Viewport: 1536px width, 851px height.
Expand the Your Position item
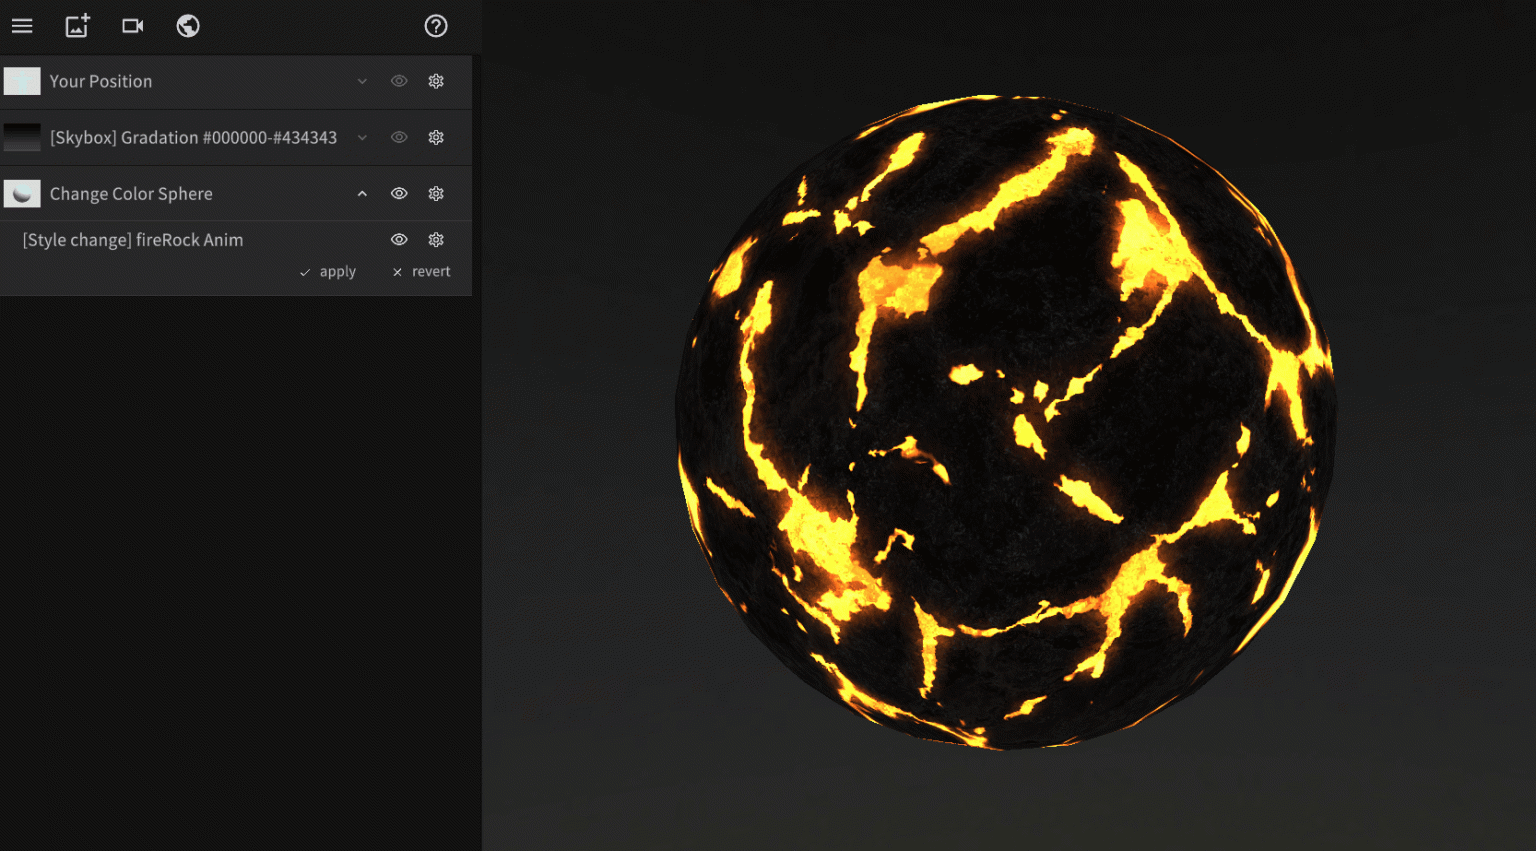[362, 81]
